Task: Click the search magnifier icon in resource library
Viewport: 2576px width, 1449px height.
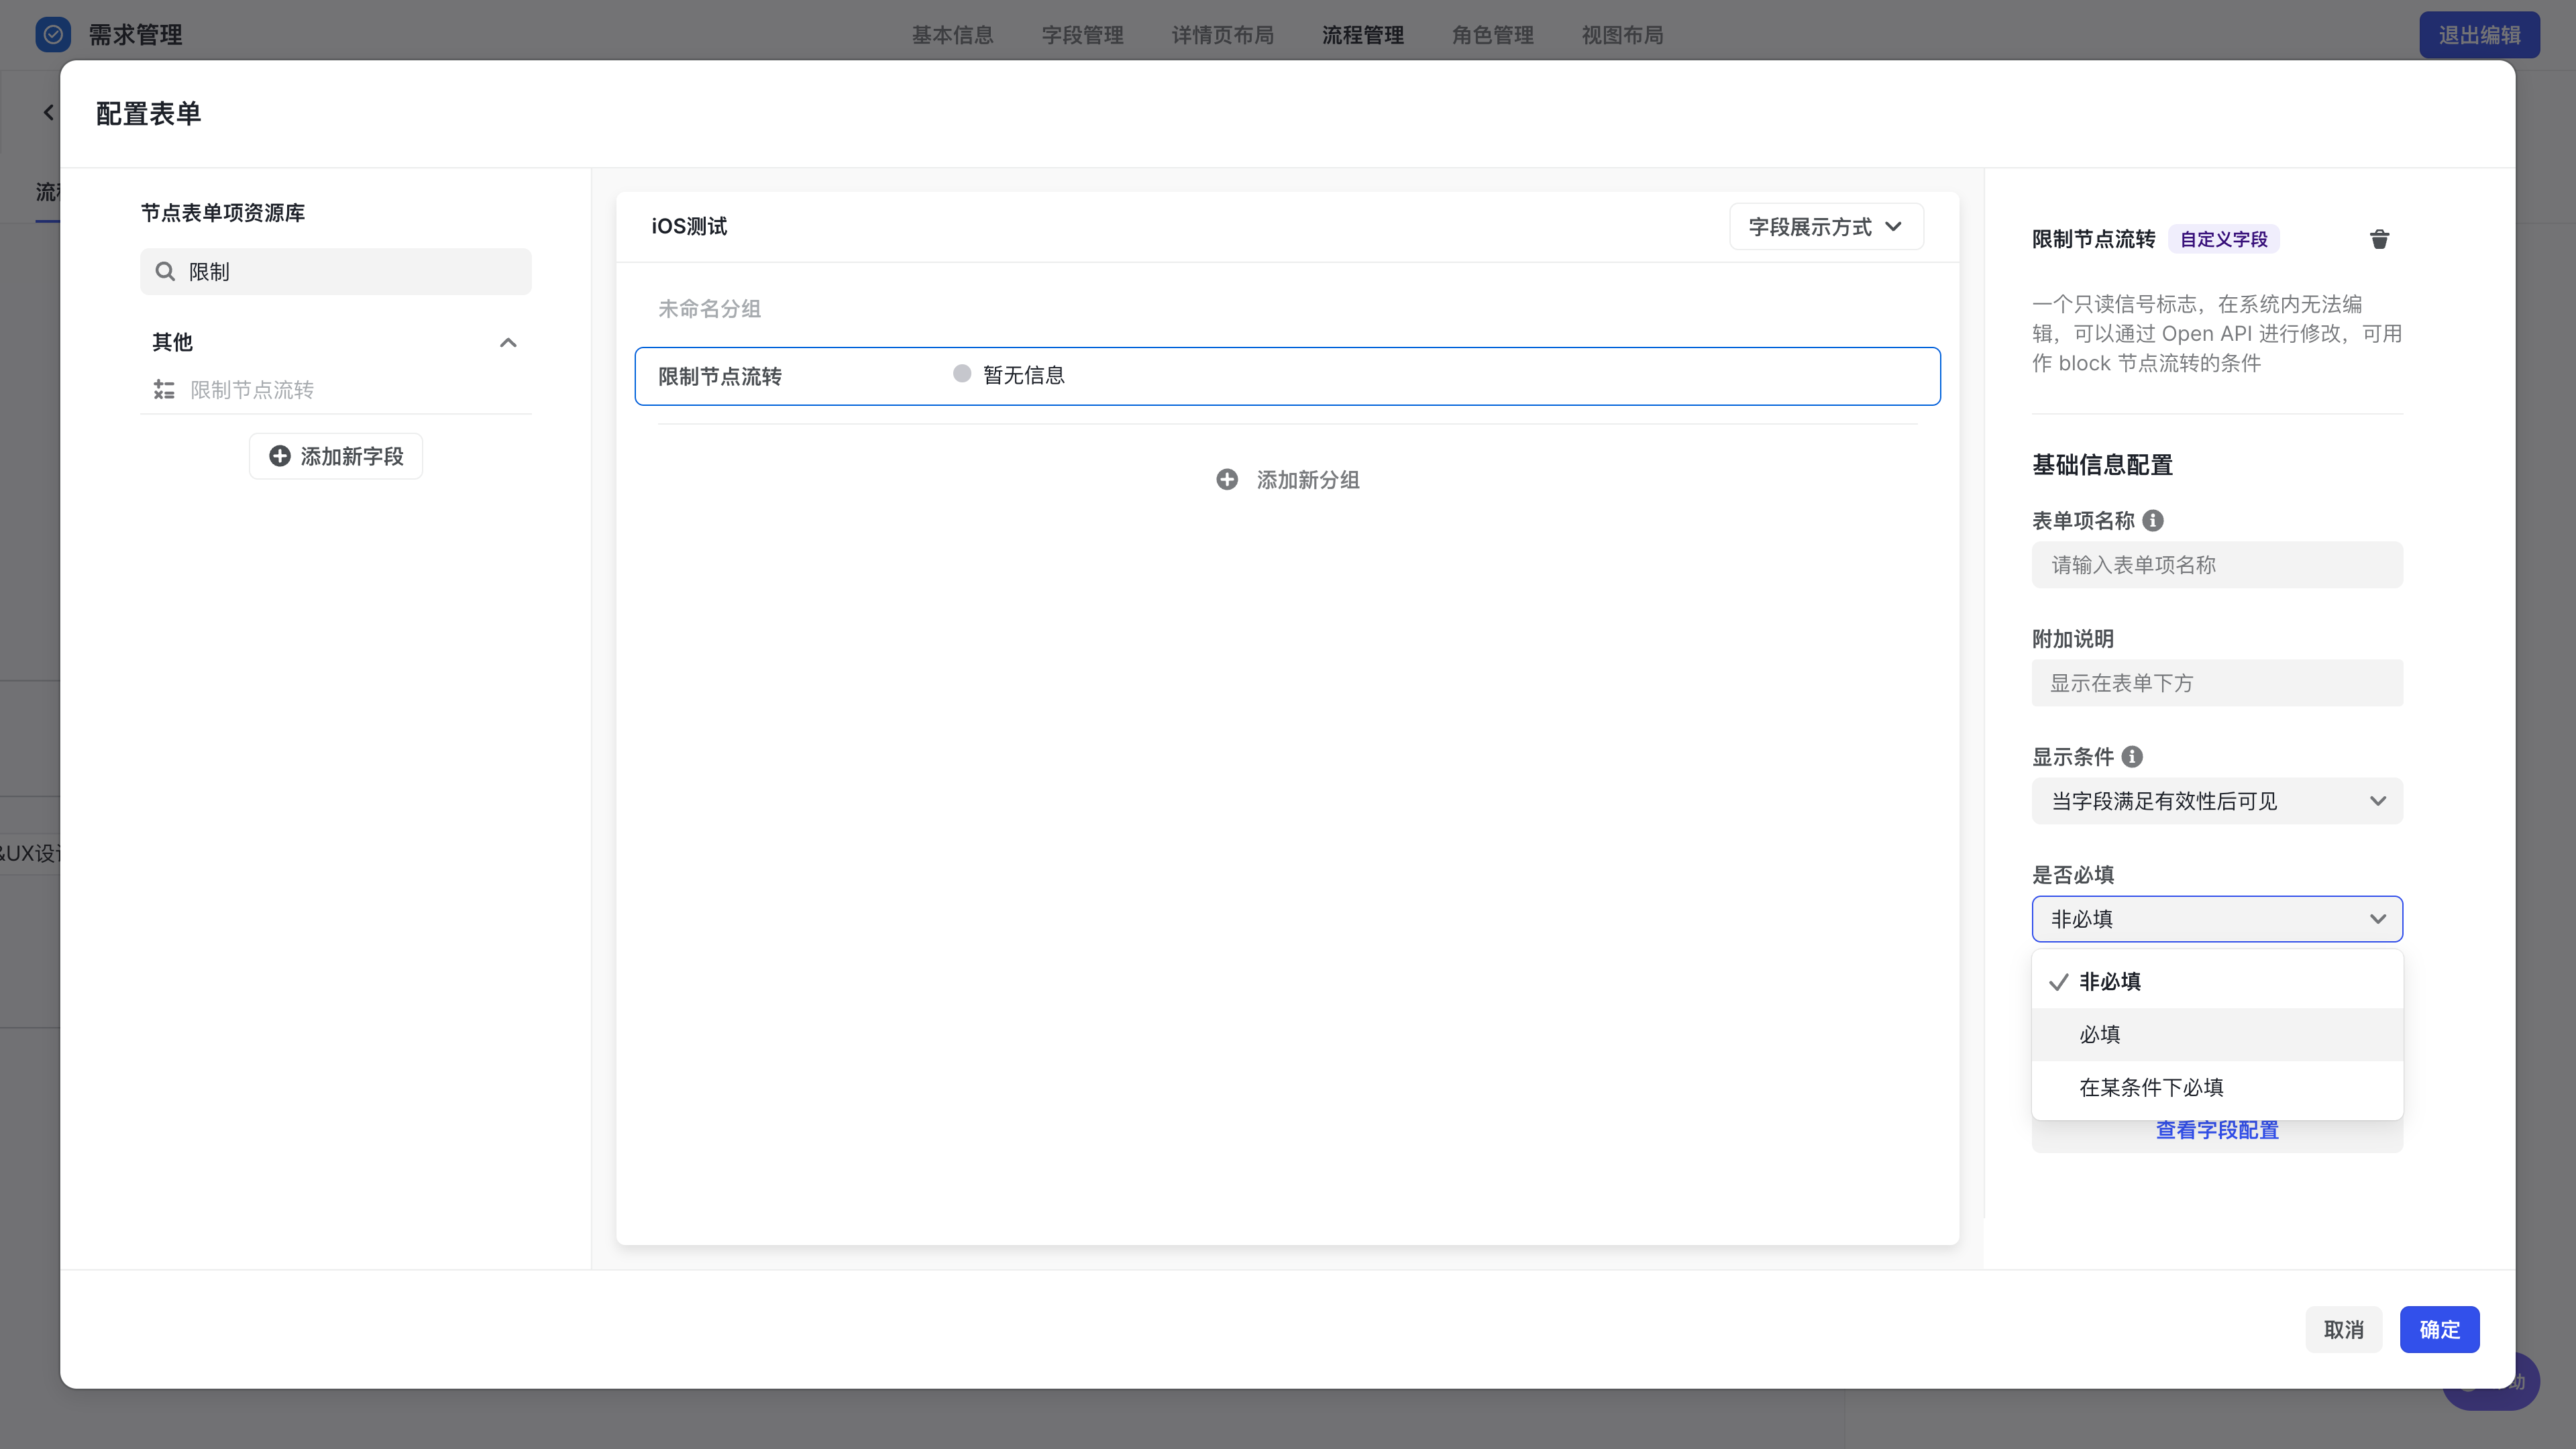Action: pos(165,271)
